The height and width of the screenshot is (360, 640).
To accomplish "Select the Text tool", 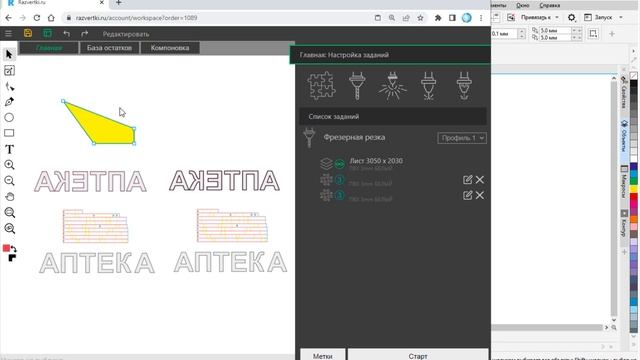I will pyautogui.click(x=9, y=149).
